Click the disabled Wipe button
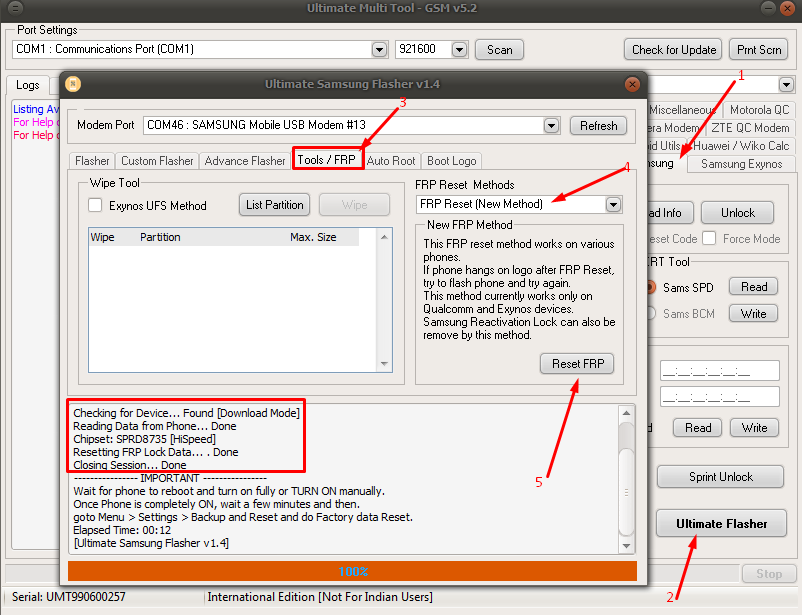The width and height of the screenshot is (802, 615). pos(354,205)
